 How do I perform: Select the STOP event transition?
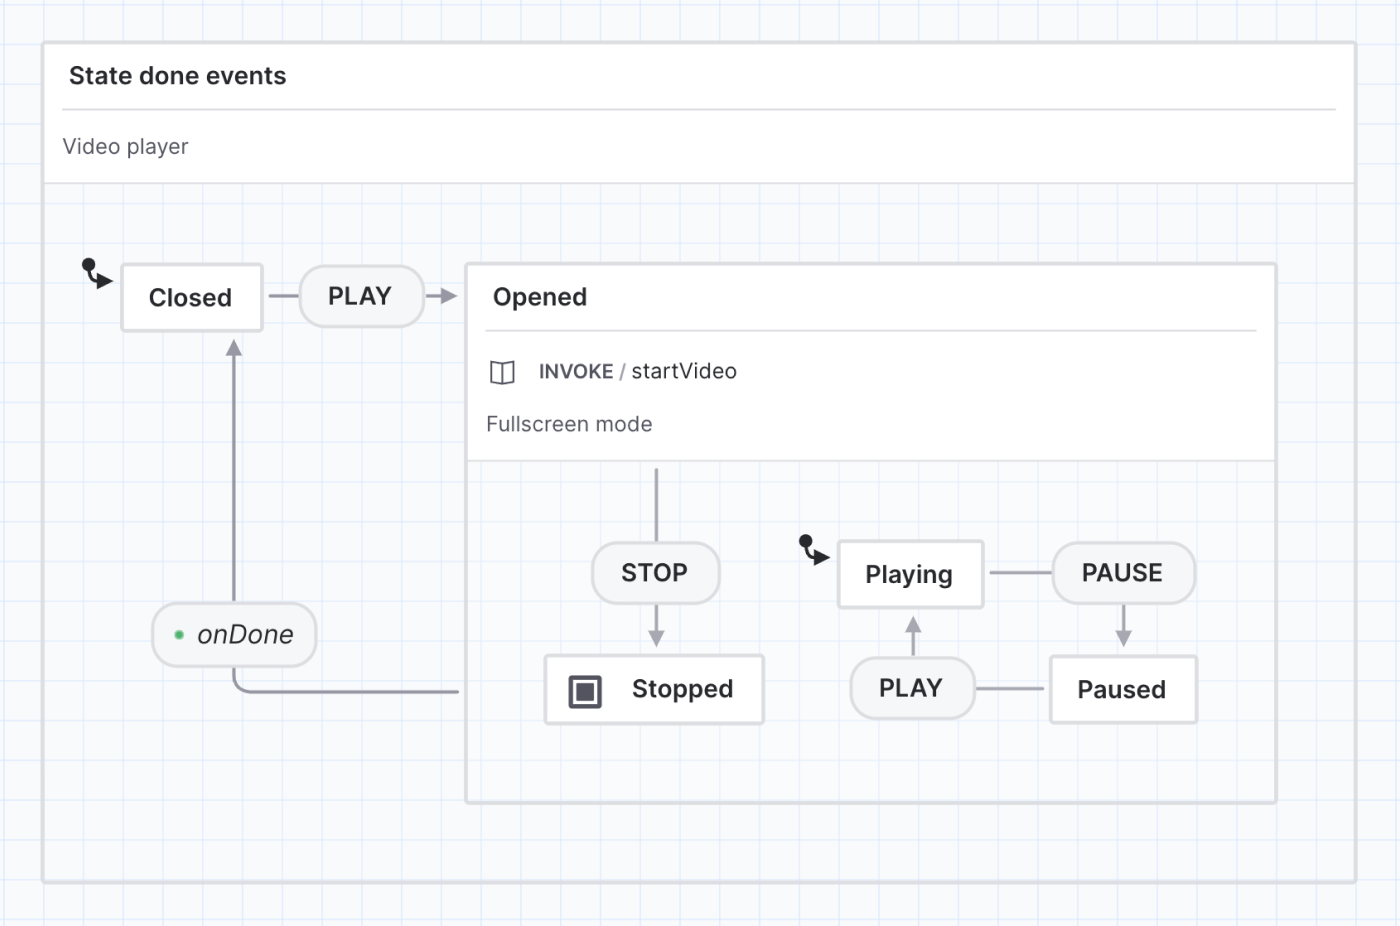click(655, 573)
